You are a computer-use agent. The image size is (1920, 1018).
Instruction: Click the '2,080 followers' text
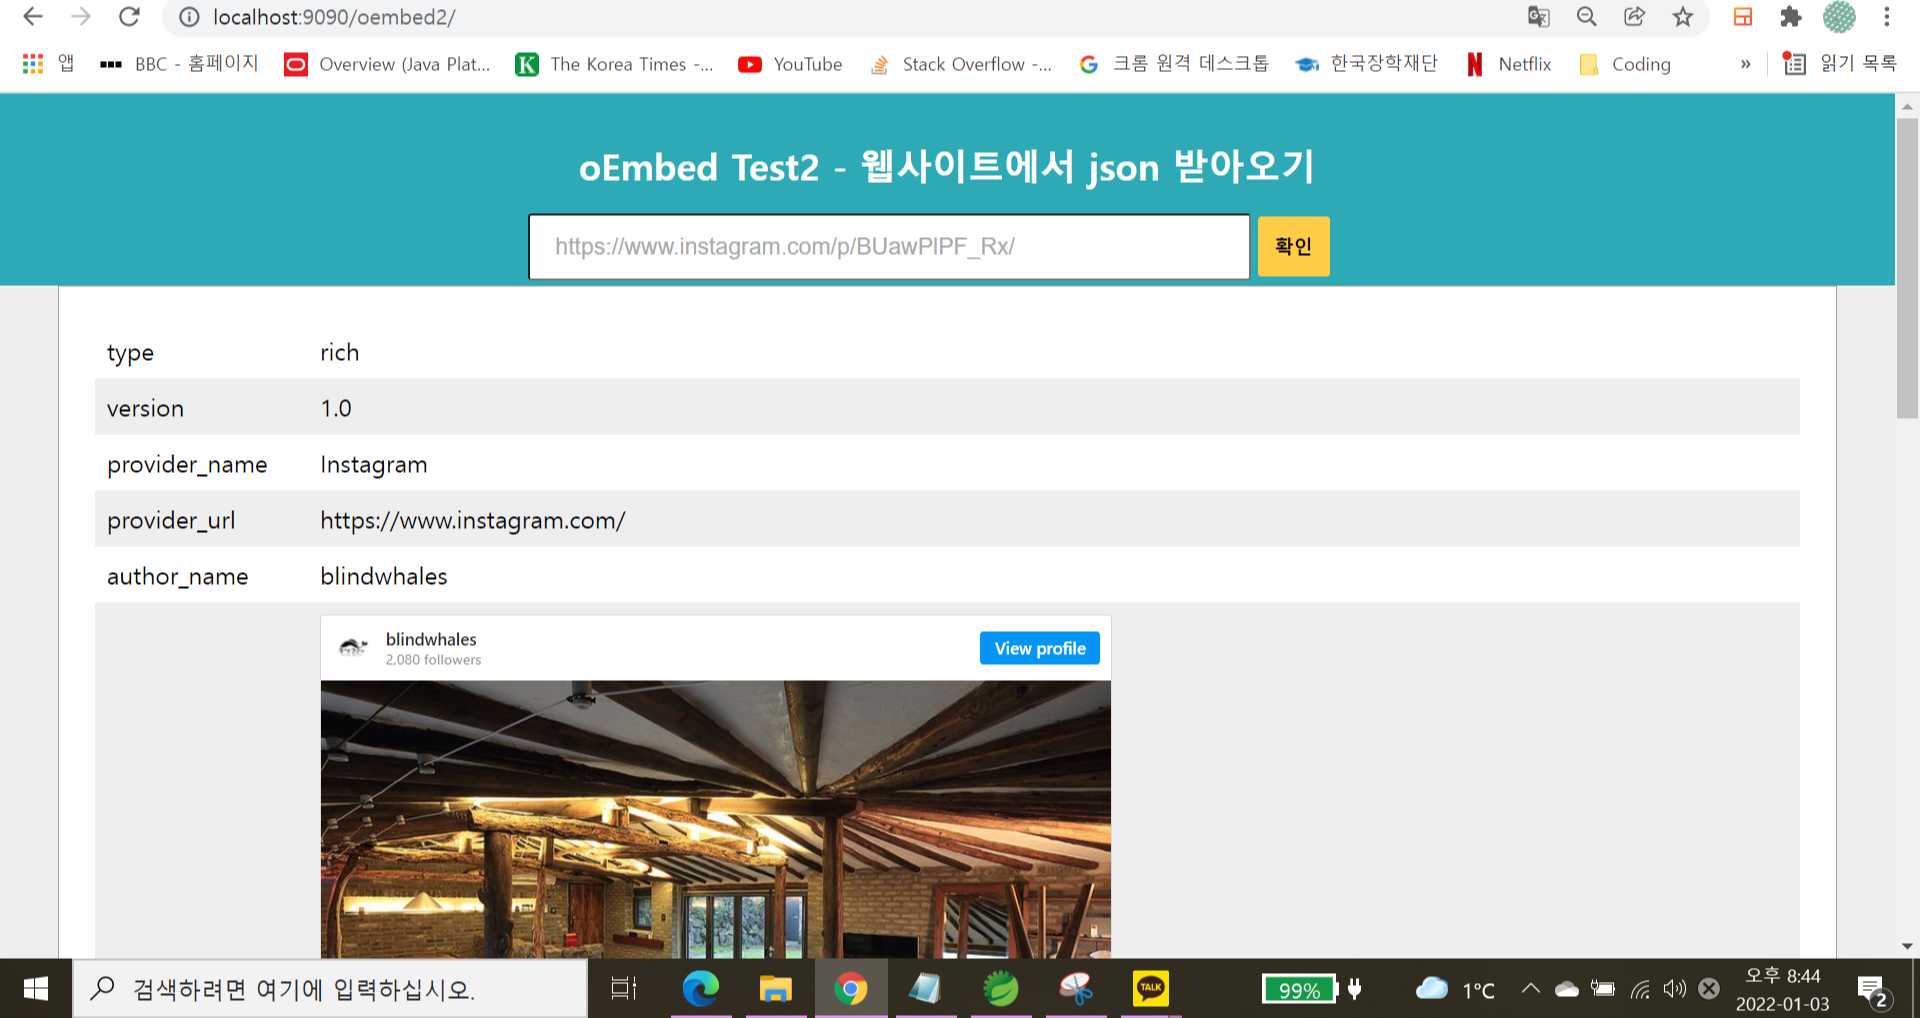click(x=434, y=660)
